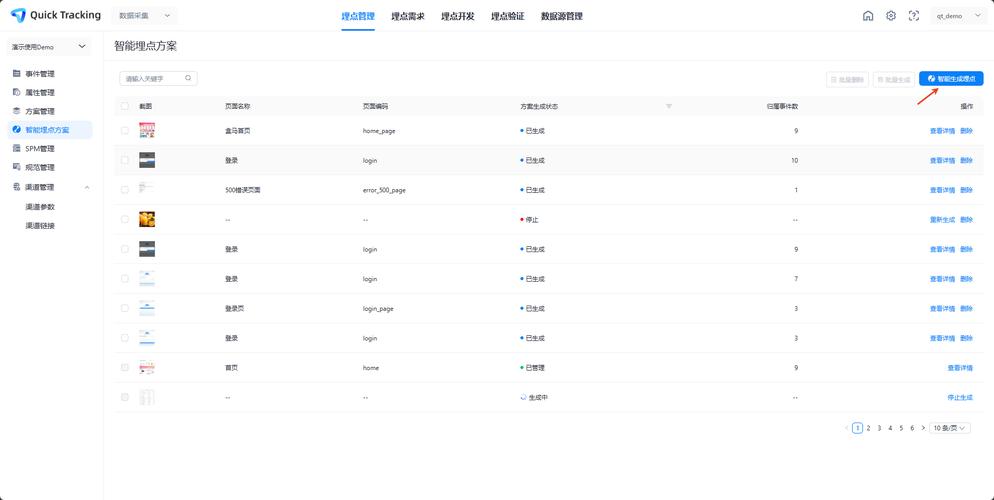Click the home icon in top bar
Viewport: 994px width, 500px height.
[868, 16]
